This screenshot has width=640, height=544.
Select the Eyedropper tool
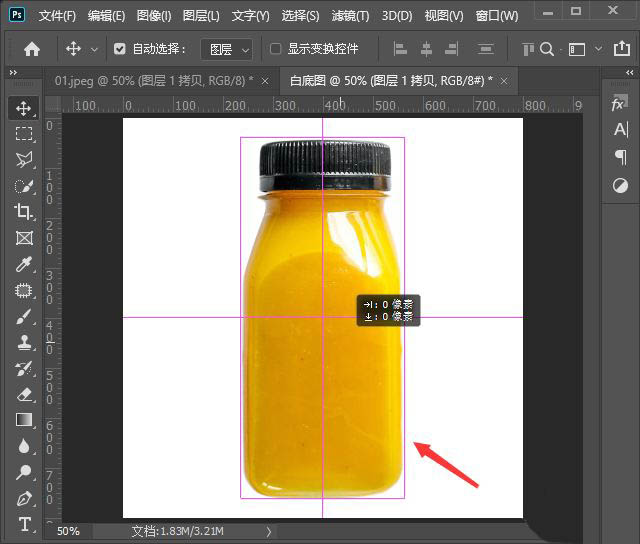coord(23,264)
